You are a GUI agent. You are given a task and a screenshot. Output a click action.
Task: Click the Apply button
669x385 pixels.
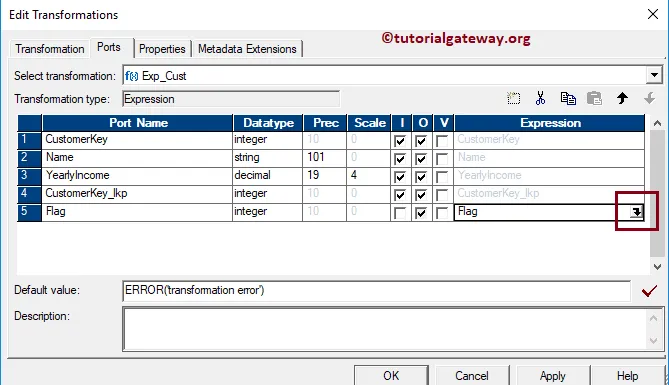tap(553, 375)
